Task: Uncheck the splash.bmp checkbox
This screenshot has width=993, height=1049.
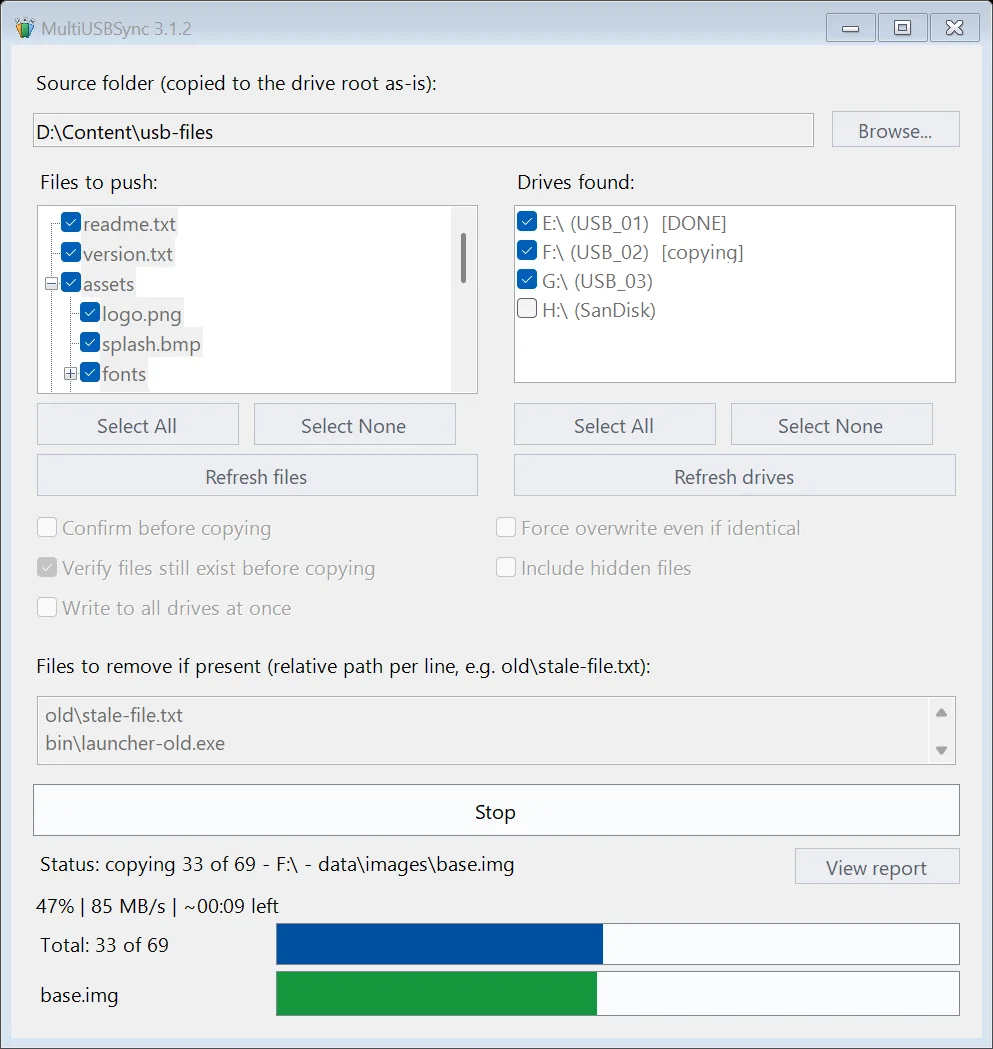Action: [90, 343]
